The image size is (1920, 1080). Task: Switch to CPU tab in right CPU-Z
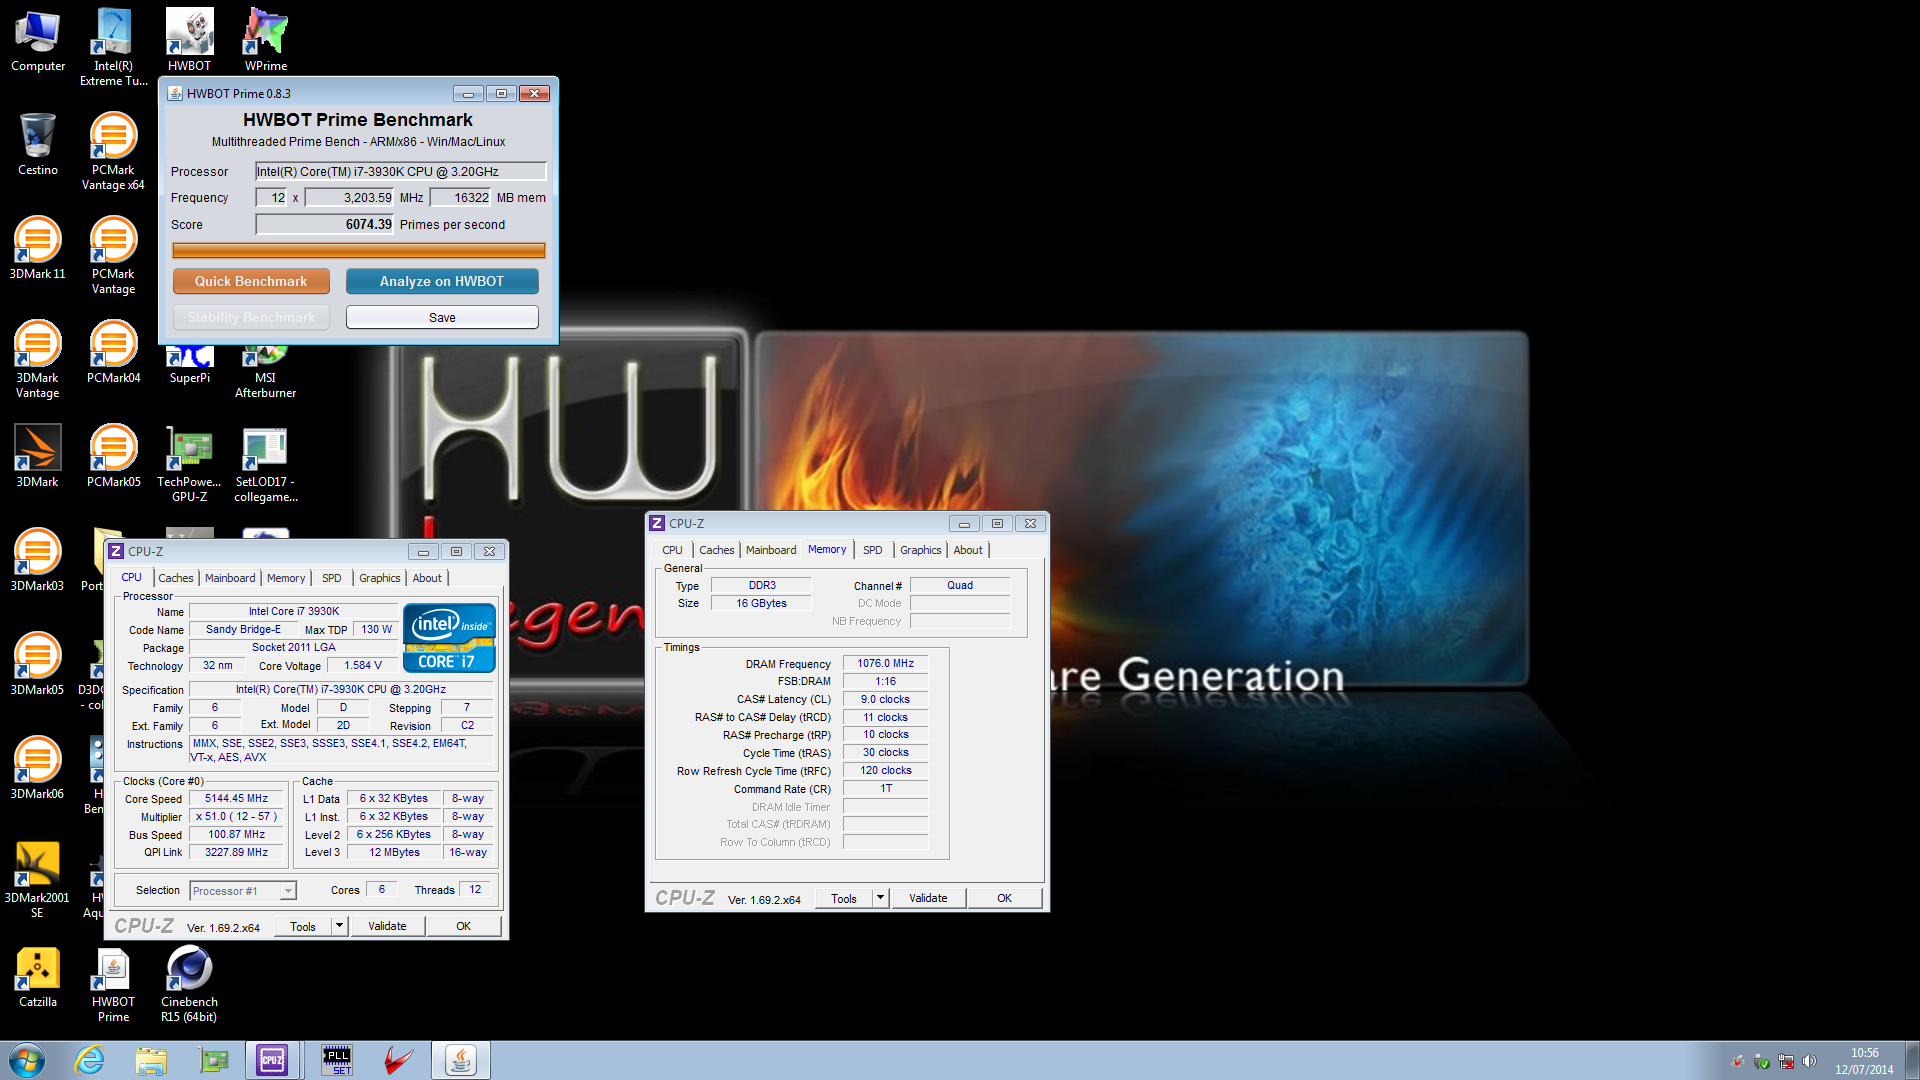[x=672, y=550]
